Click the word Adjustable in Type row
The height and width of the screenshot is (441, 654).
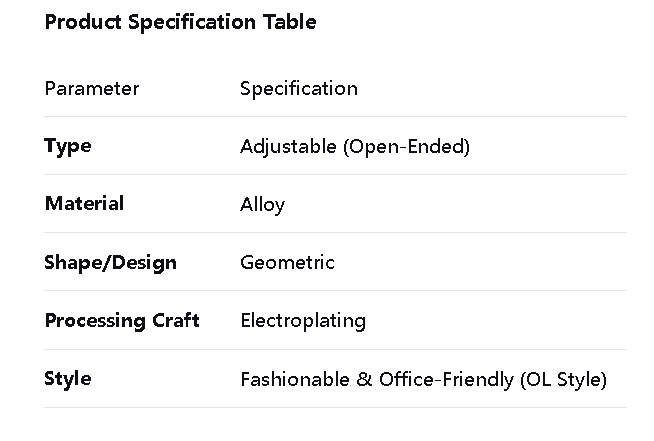[288, 147]
